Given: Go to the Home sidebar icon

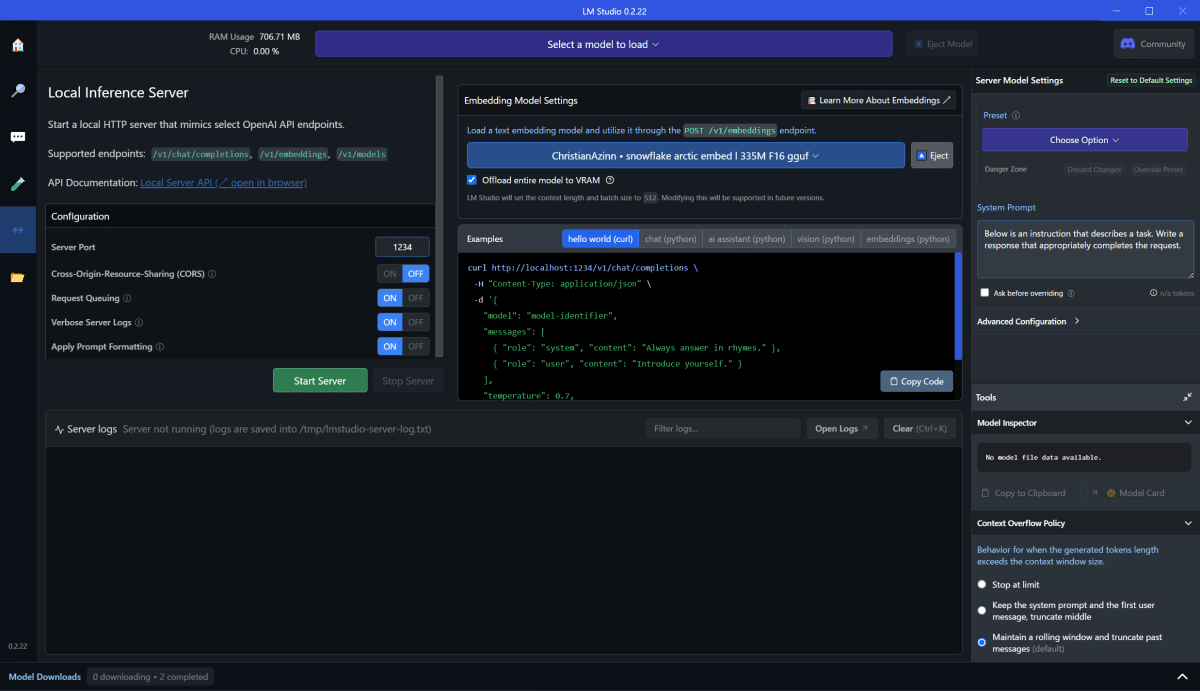Looking at the screenshot, I should 17,45.
